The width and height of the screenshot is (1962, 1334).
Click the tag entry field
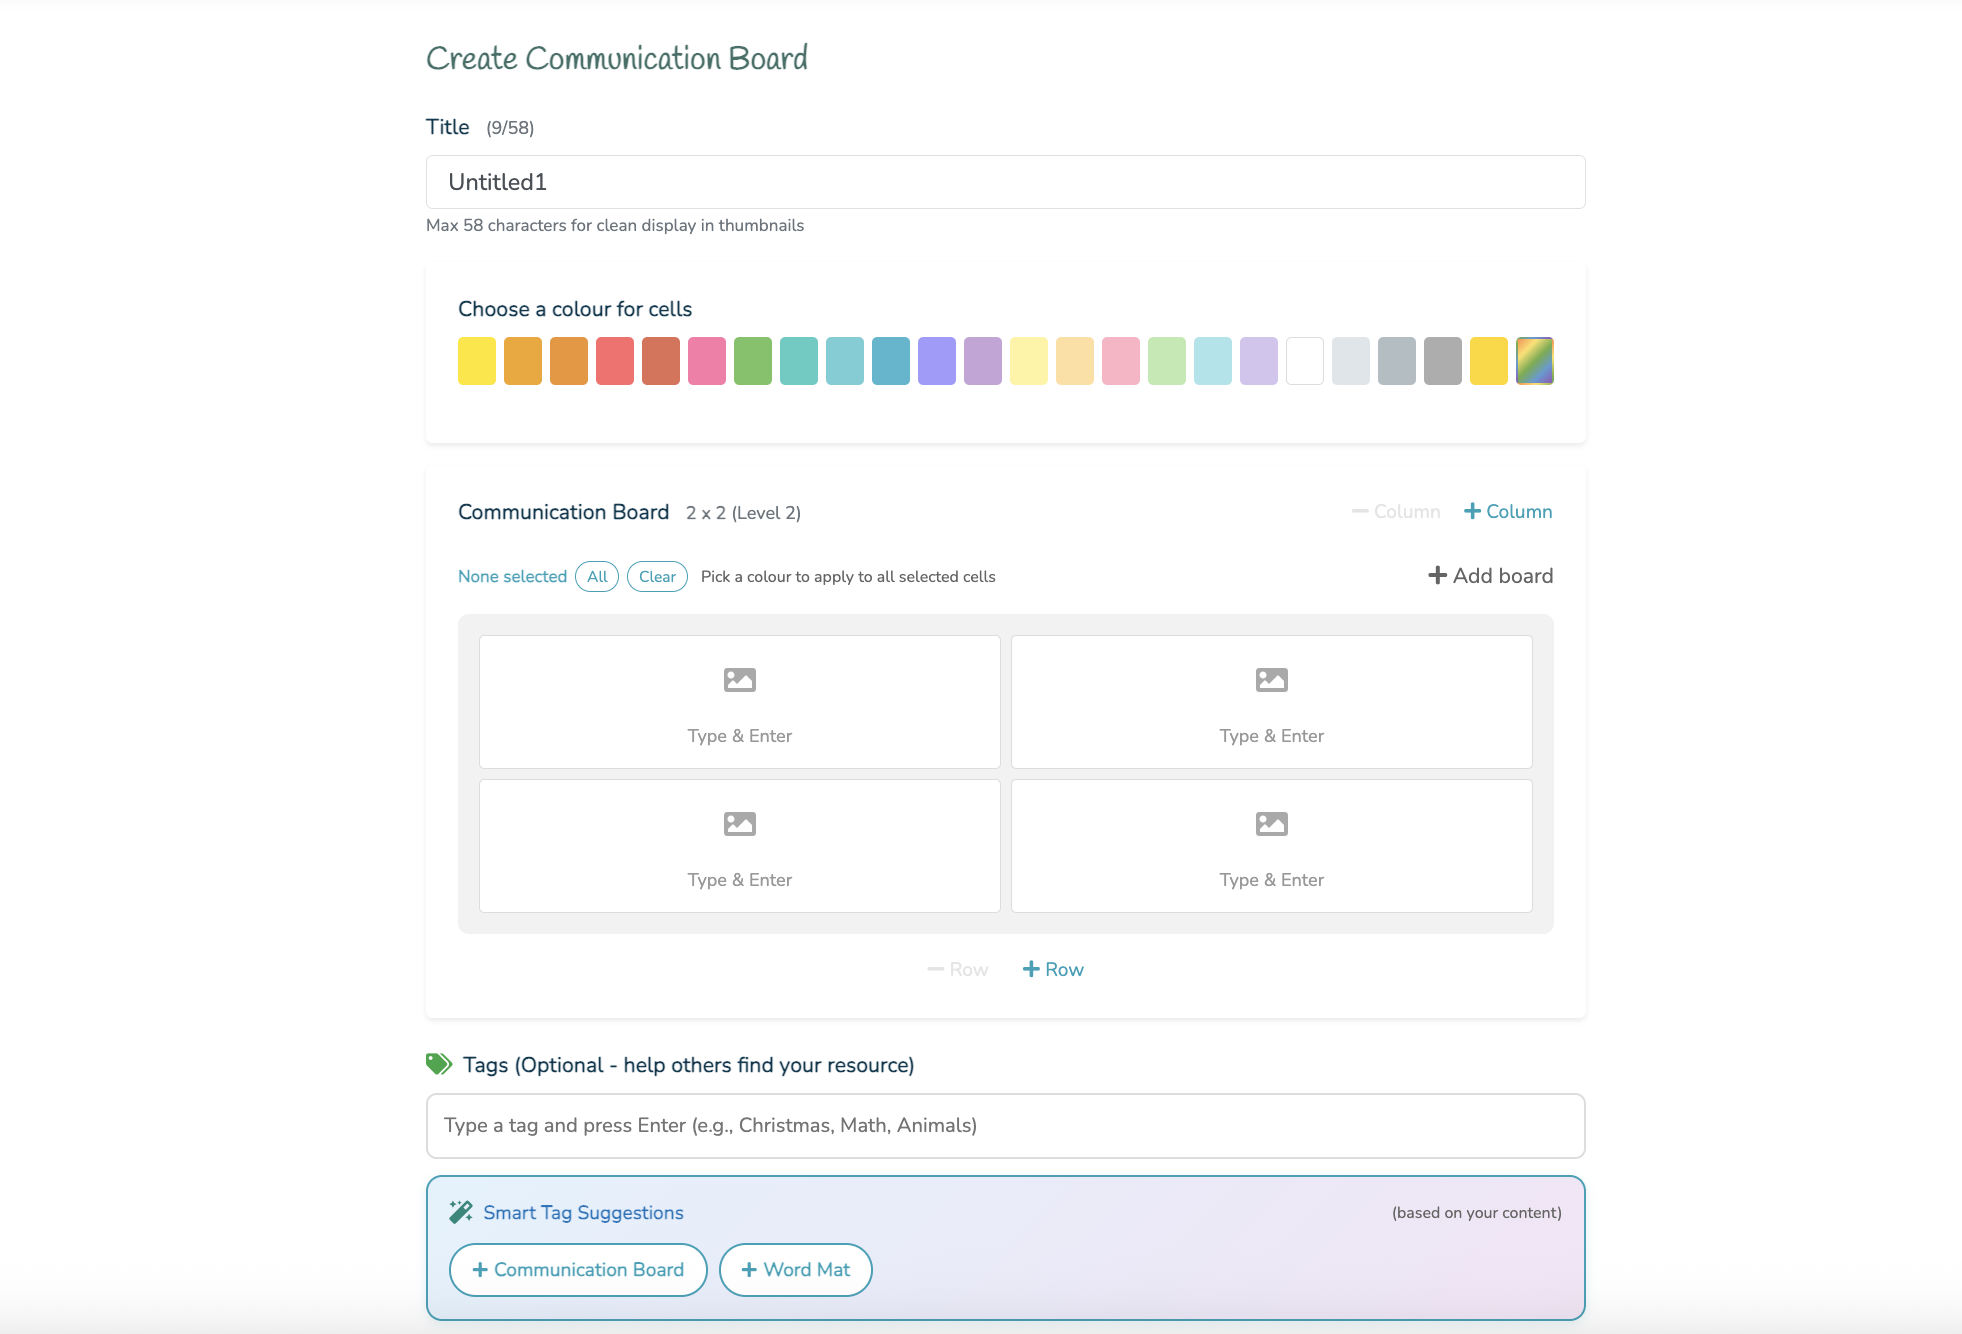click(x=1004, y=1125)
